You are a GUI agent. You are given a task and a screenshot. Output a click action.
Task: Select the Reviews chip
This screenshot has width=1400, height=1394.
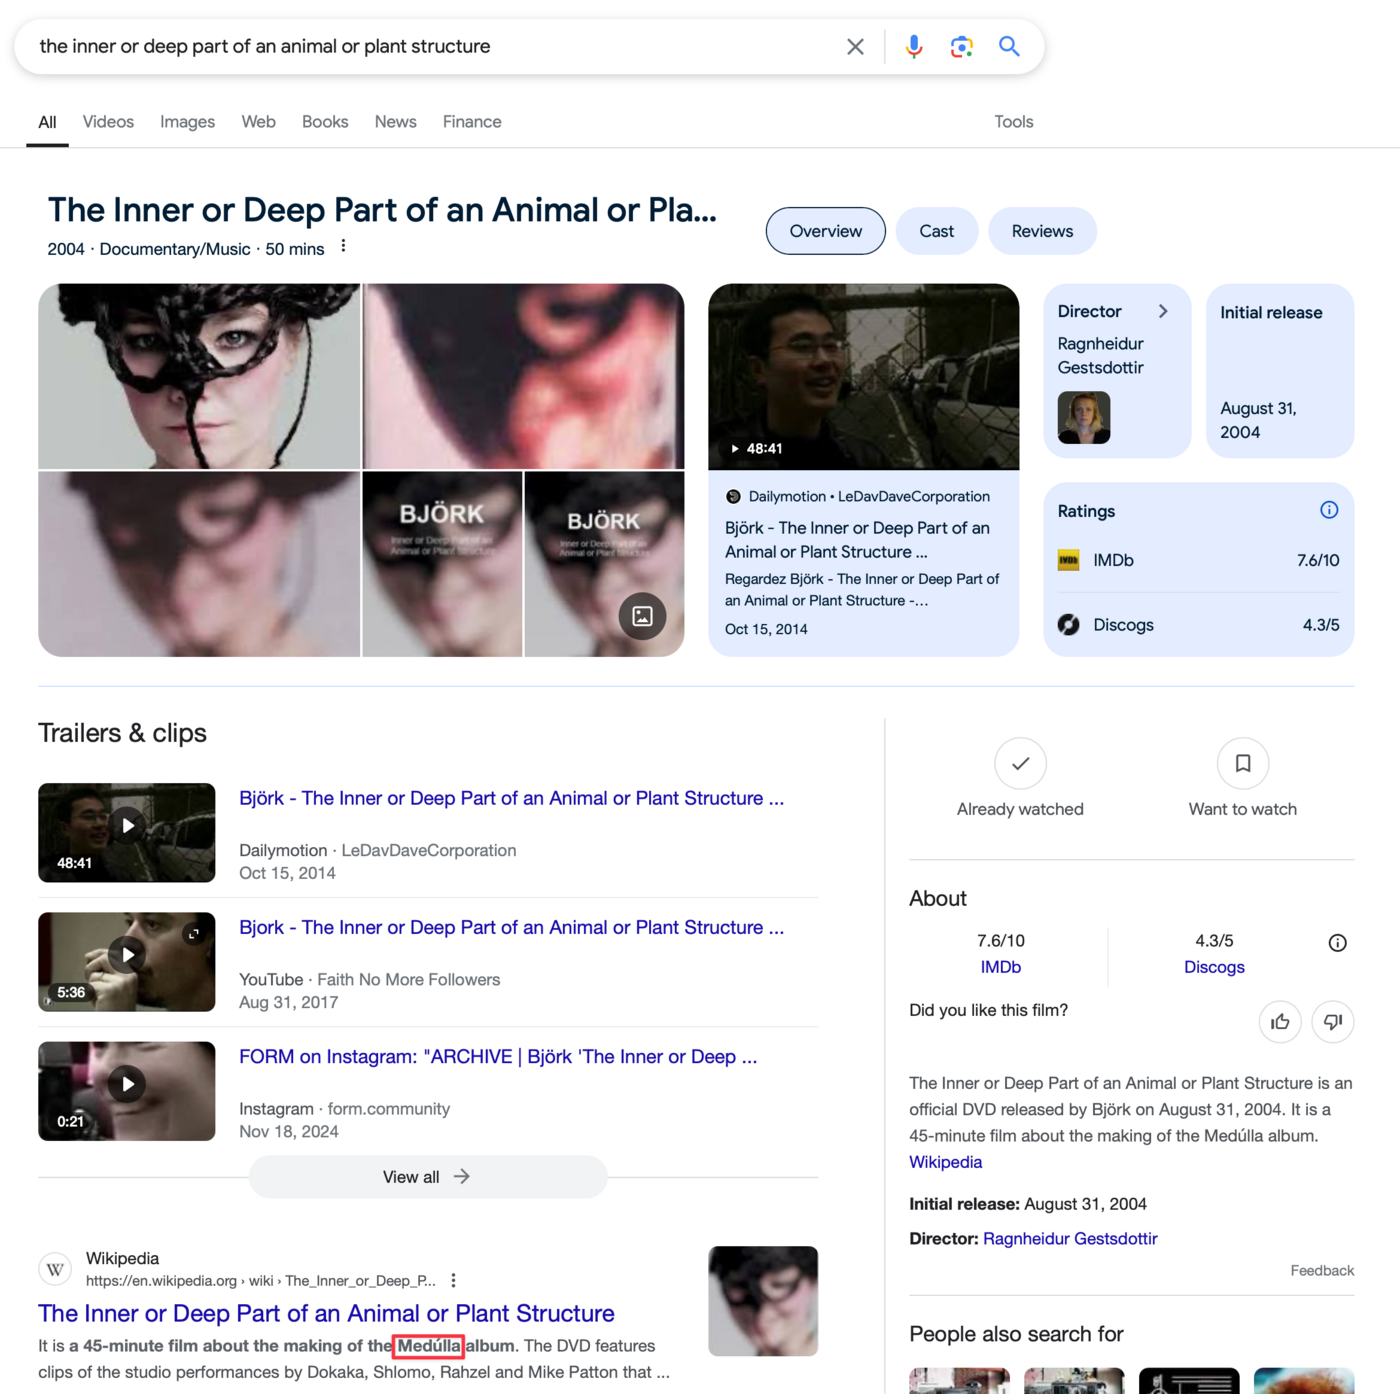click(x=1042, y=231)
